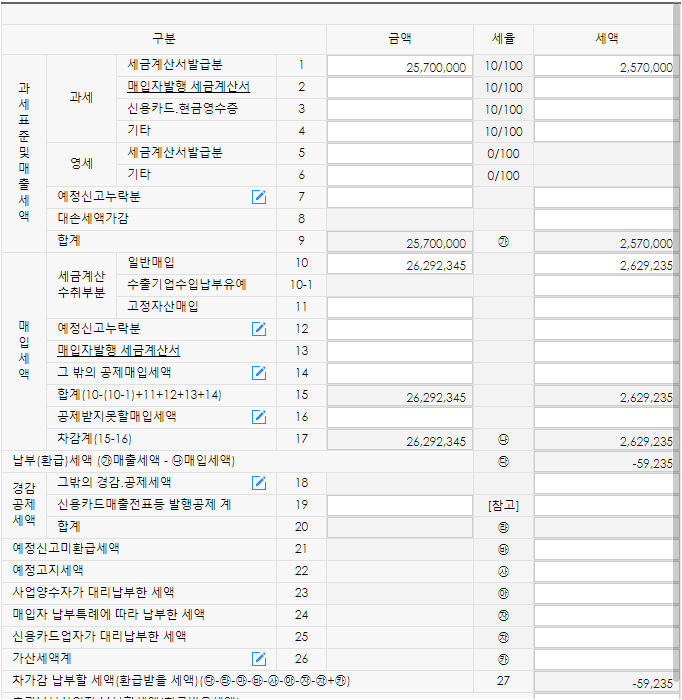Open edit icon next to 가산세액계
This screenshot has width=682, height=700.
[x=259, y=659]
